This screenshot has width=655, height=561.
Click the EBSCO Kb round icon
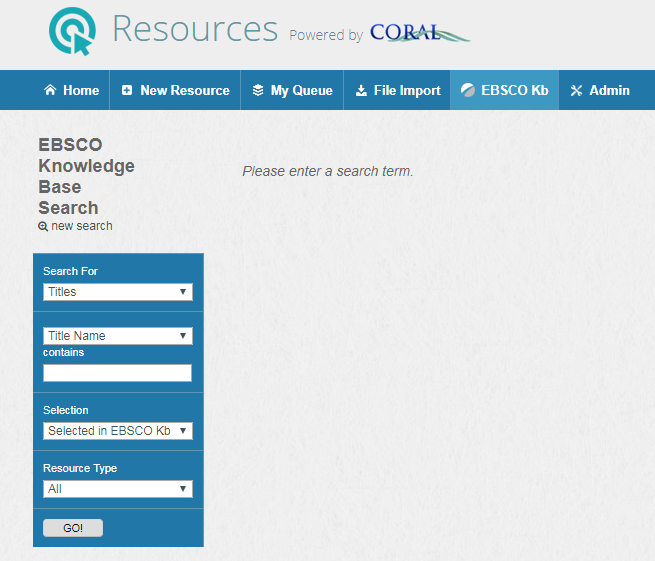click(x=468, y=90)
